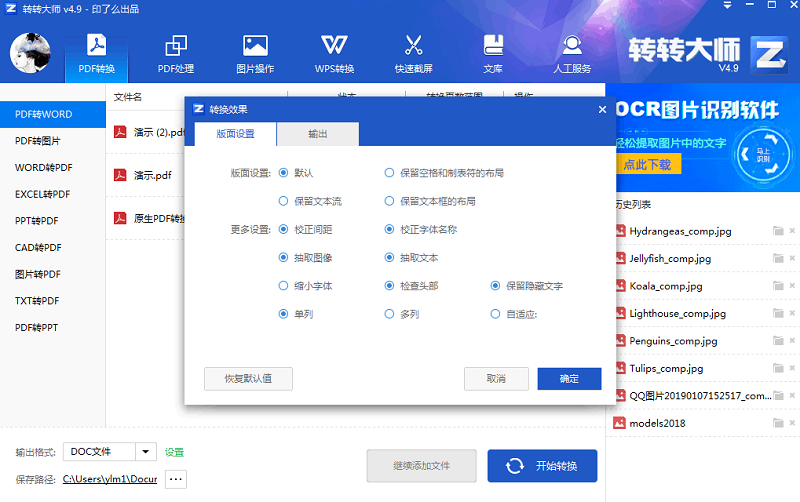Select the 默认 layout radio button
Screen dimensions: 800x502
pyautogui.click(x=283, y=173)
